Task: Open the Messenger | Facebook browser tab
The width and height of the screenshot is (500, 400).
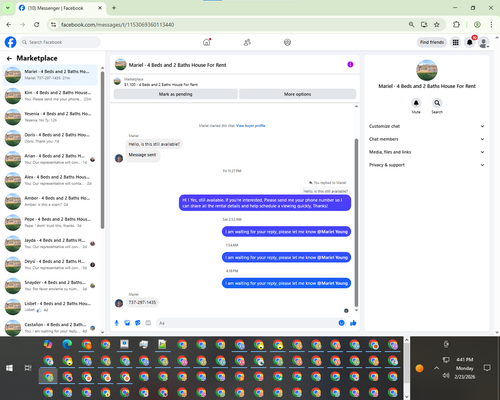Action: [x=61, y=8]
